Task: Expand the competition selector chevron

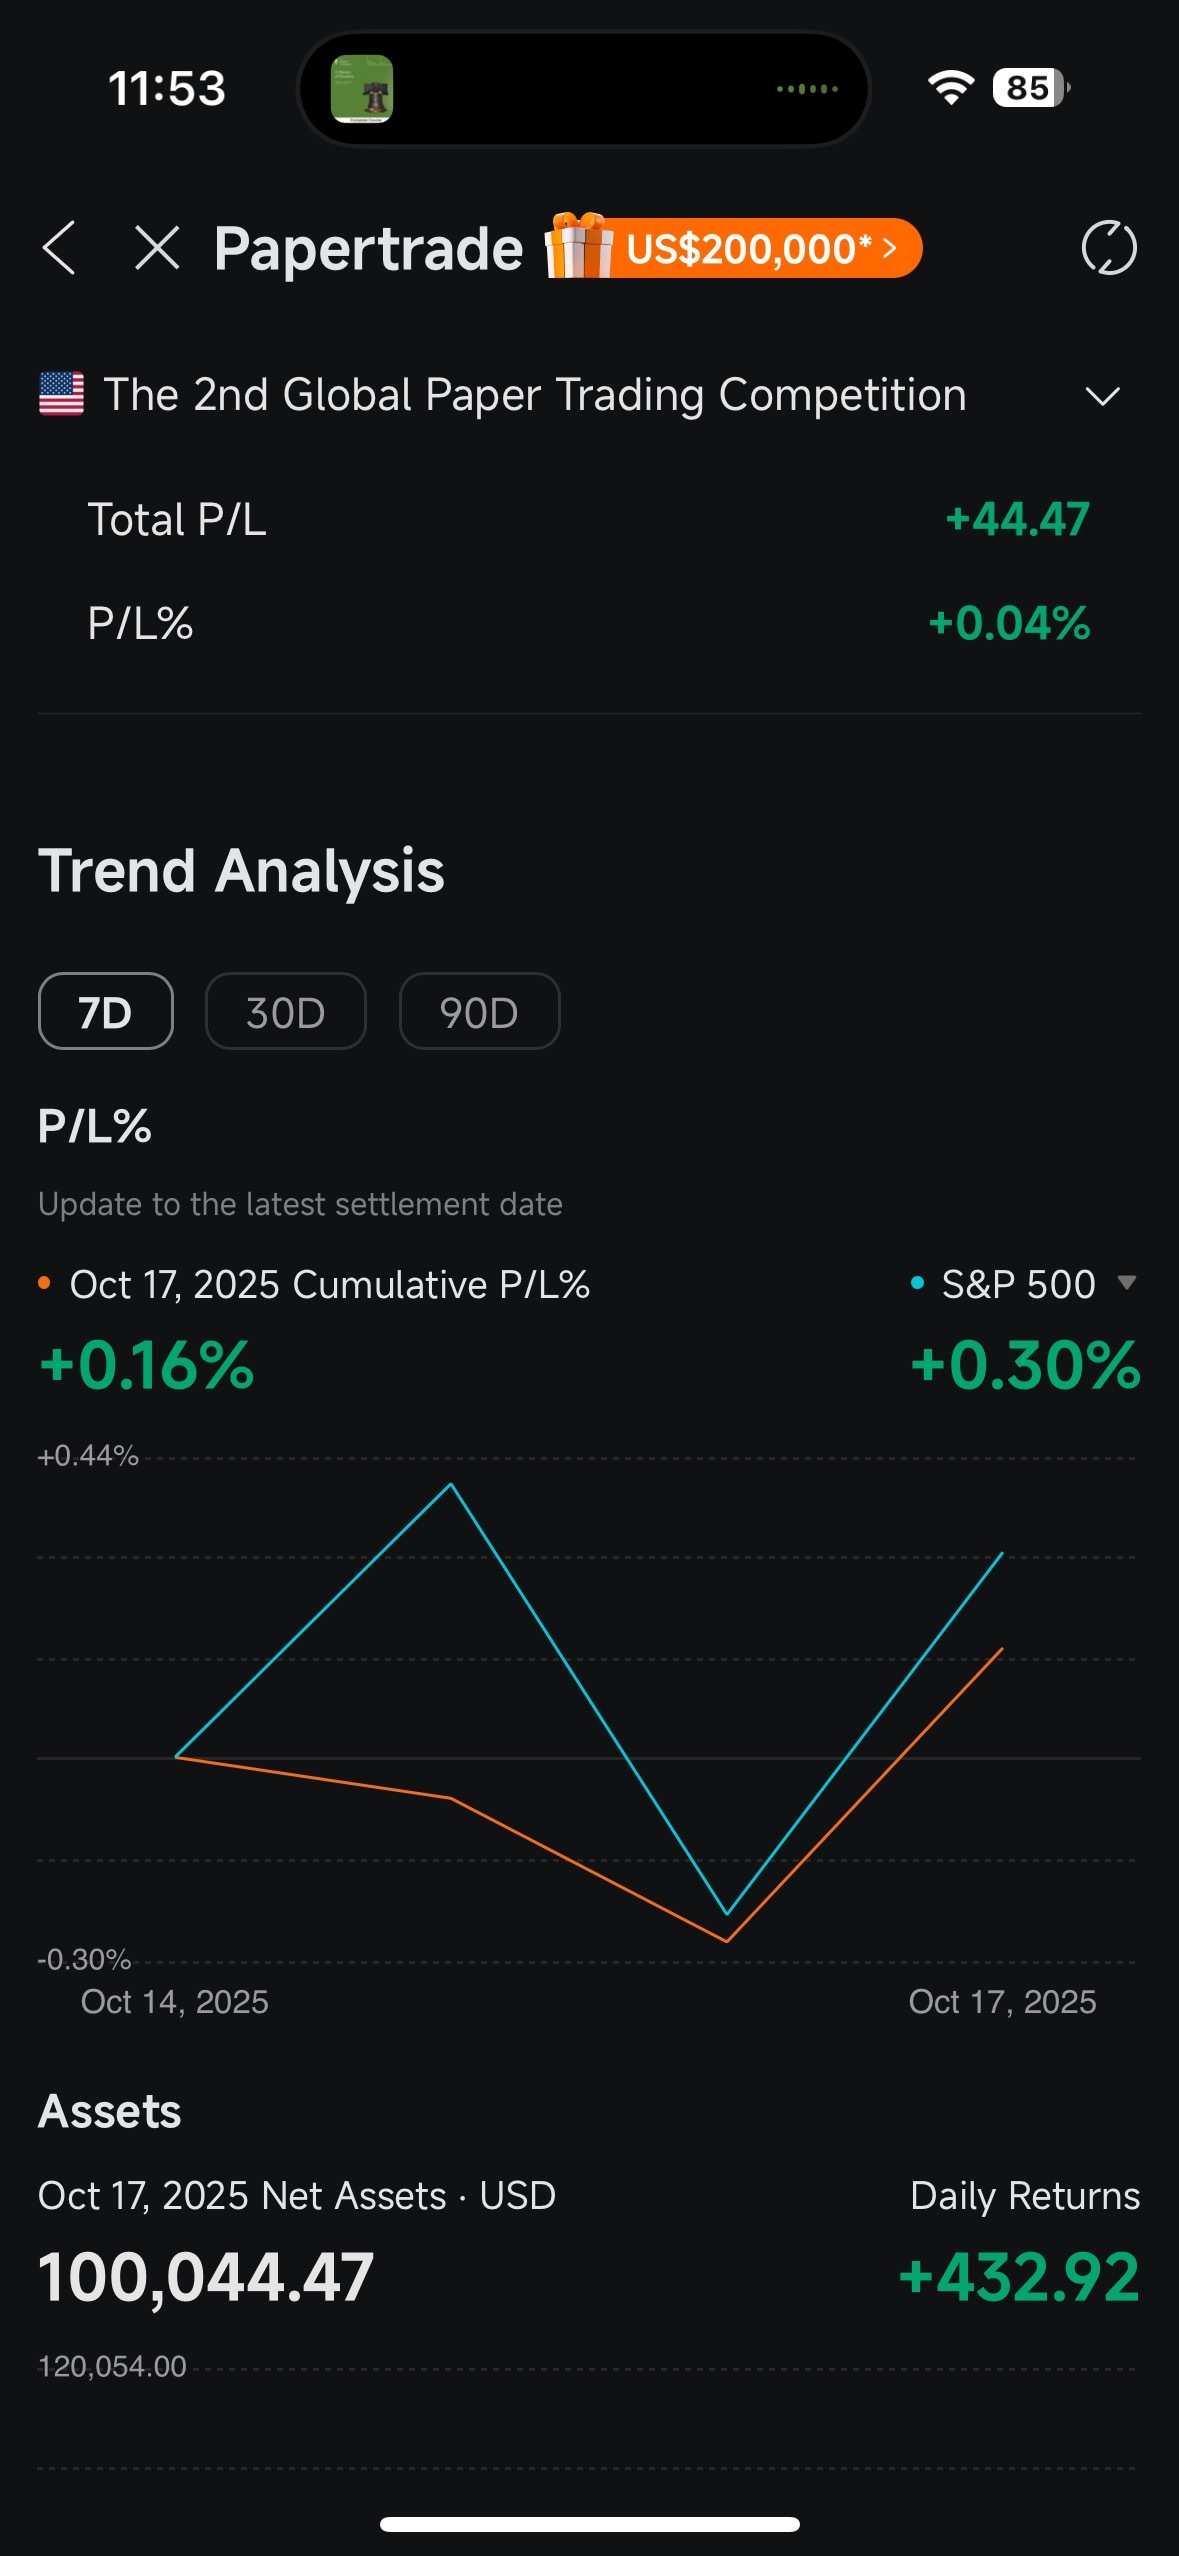Action: pos(1102,396)
